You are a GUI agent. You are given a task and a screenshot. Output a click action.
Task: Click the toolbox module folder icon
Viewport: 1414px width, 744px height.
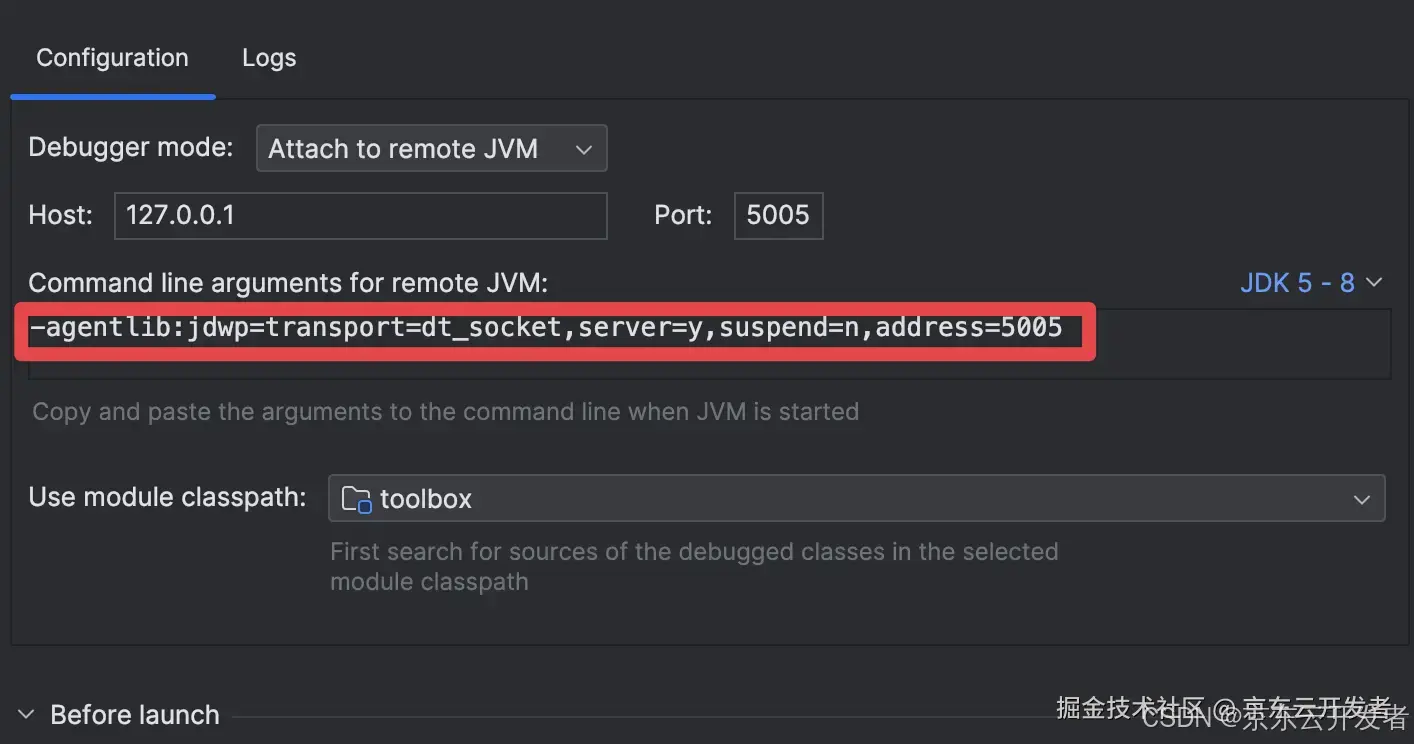(356, 499)
